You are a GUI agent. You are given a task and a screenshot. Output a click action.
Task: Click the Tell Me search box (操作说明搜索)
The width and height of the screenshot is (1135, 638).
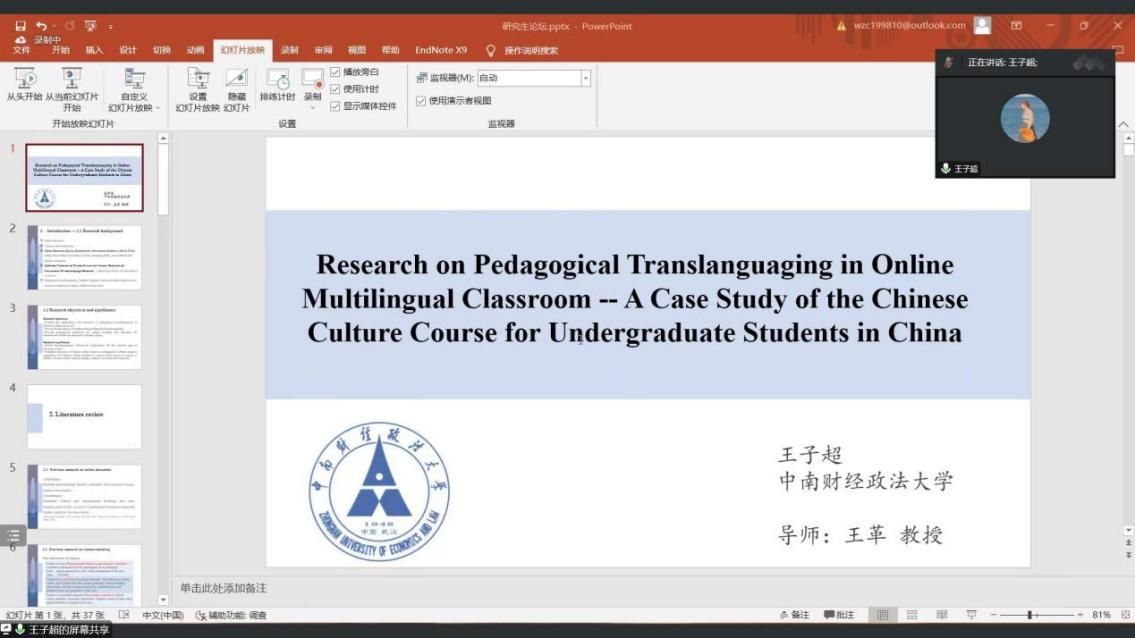pyautogui.click(x=531, y=51)
